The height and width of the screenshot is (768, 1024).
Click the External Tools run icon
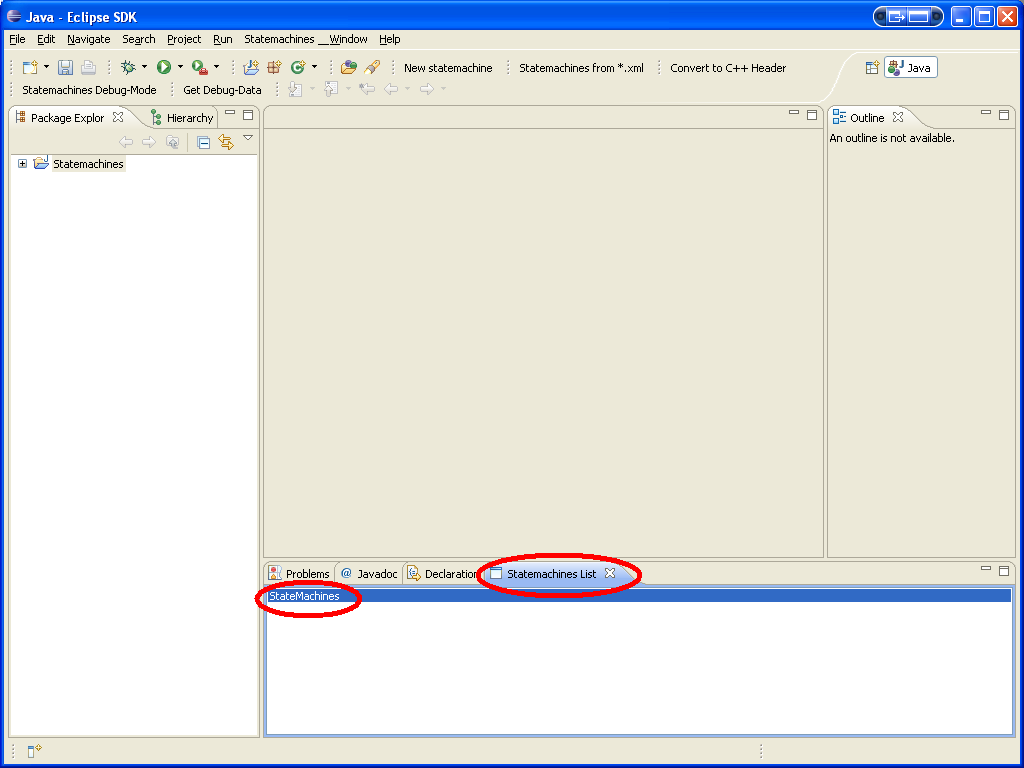[200, 67]
